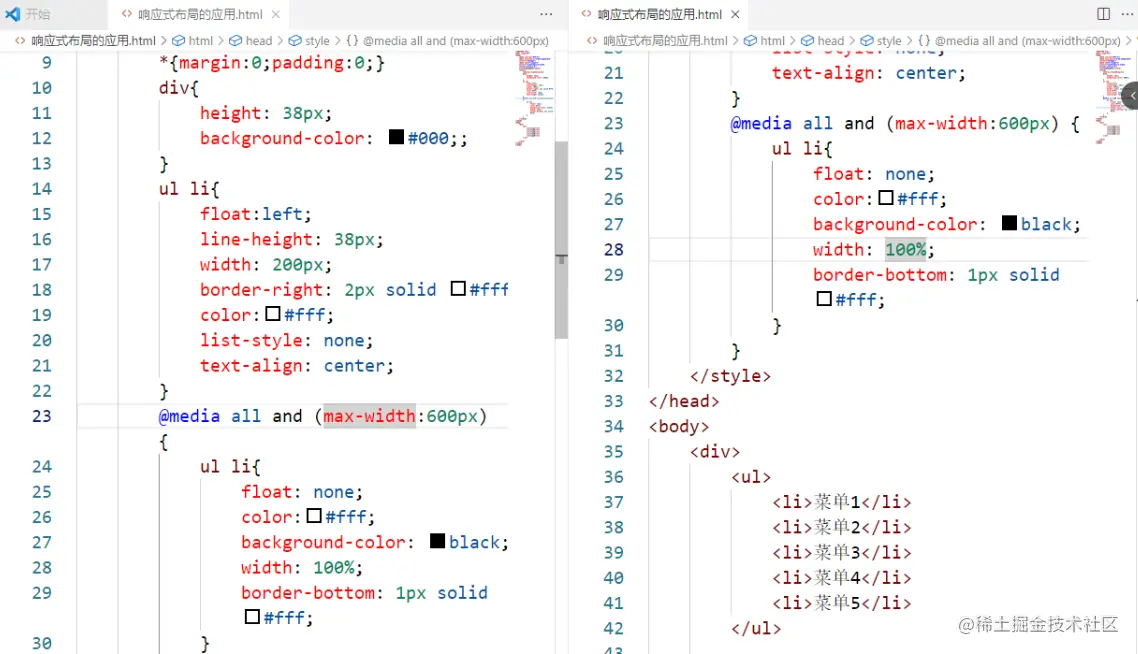Screen dimensions: 1138x654
Task: Open the left editor more actions menu
Action: point(546,14)
